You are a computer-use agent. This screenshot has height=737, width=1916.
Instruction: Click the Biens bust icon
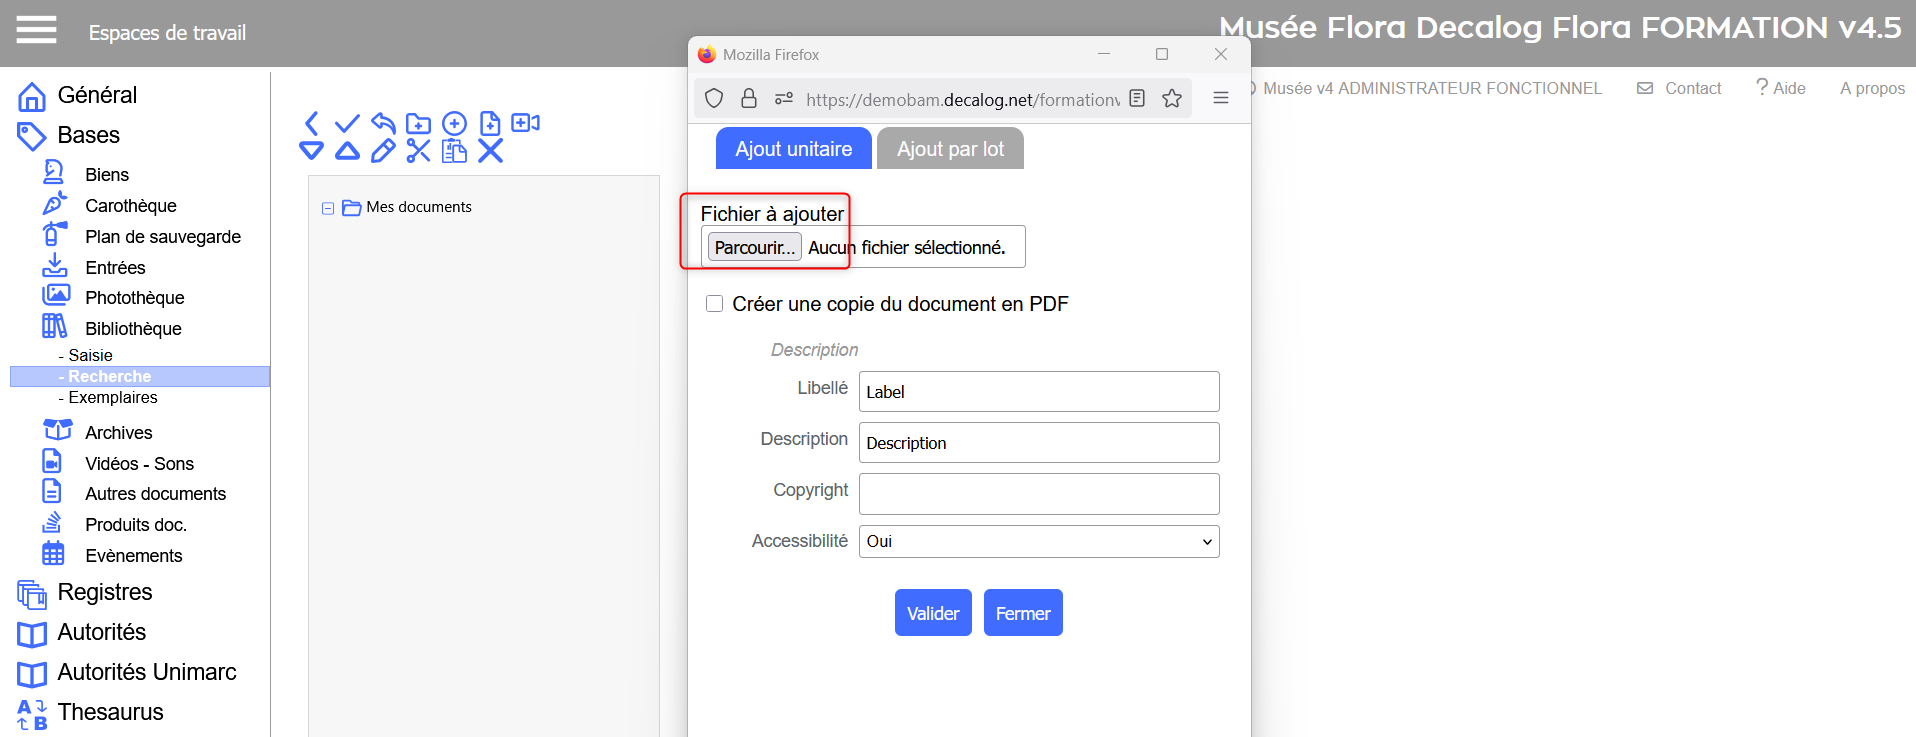(54, 173)
